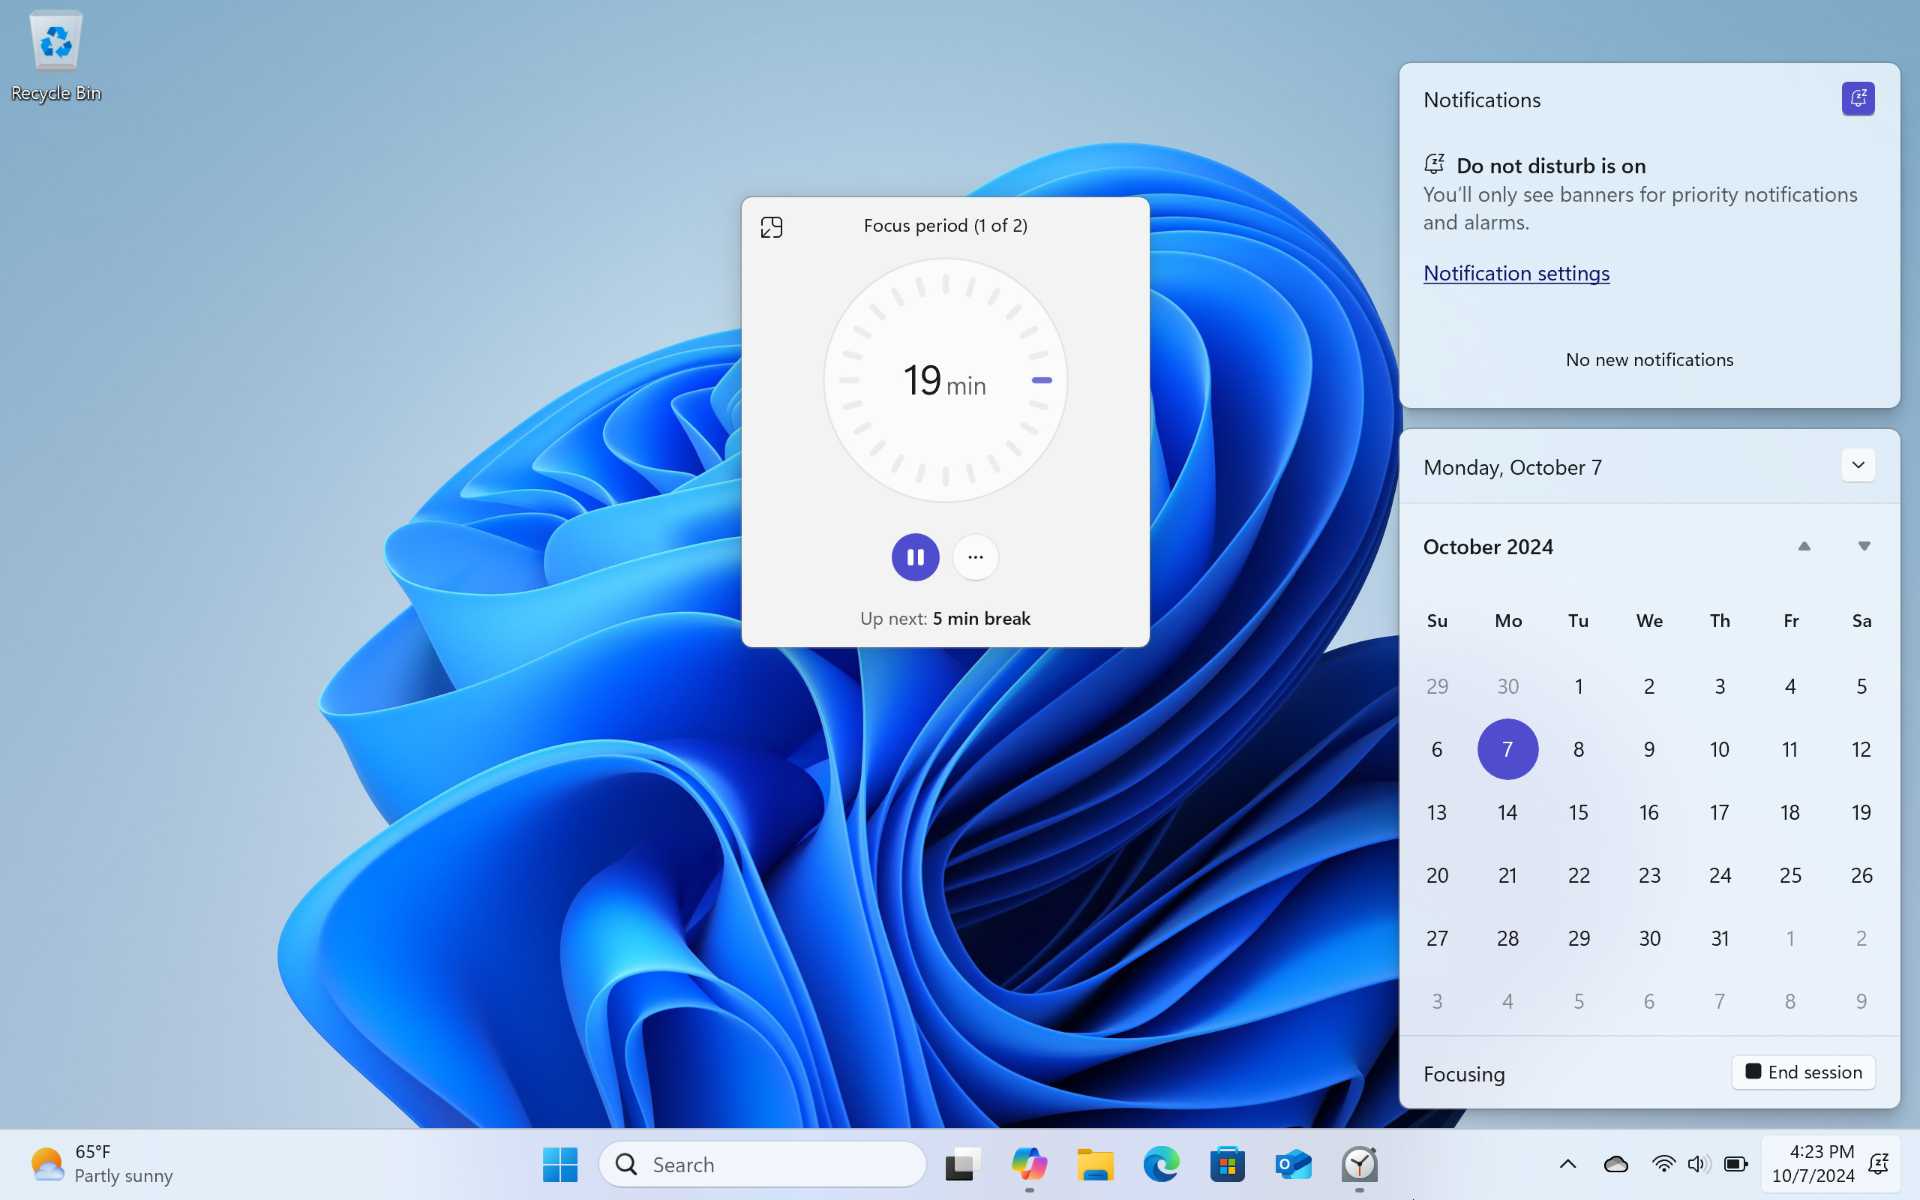1920x1200 pixels.
Task: Open Copilot from the taskbar
Action: pos(1029,1164)
